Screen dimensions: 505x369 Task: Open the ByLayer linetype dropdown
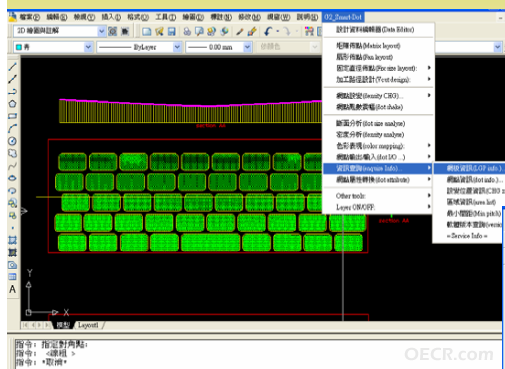pyautogui.click(x=177, y=47)
